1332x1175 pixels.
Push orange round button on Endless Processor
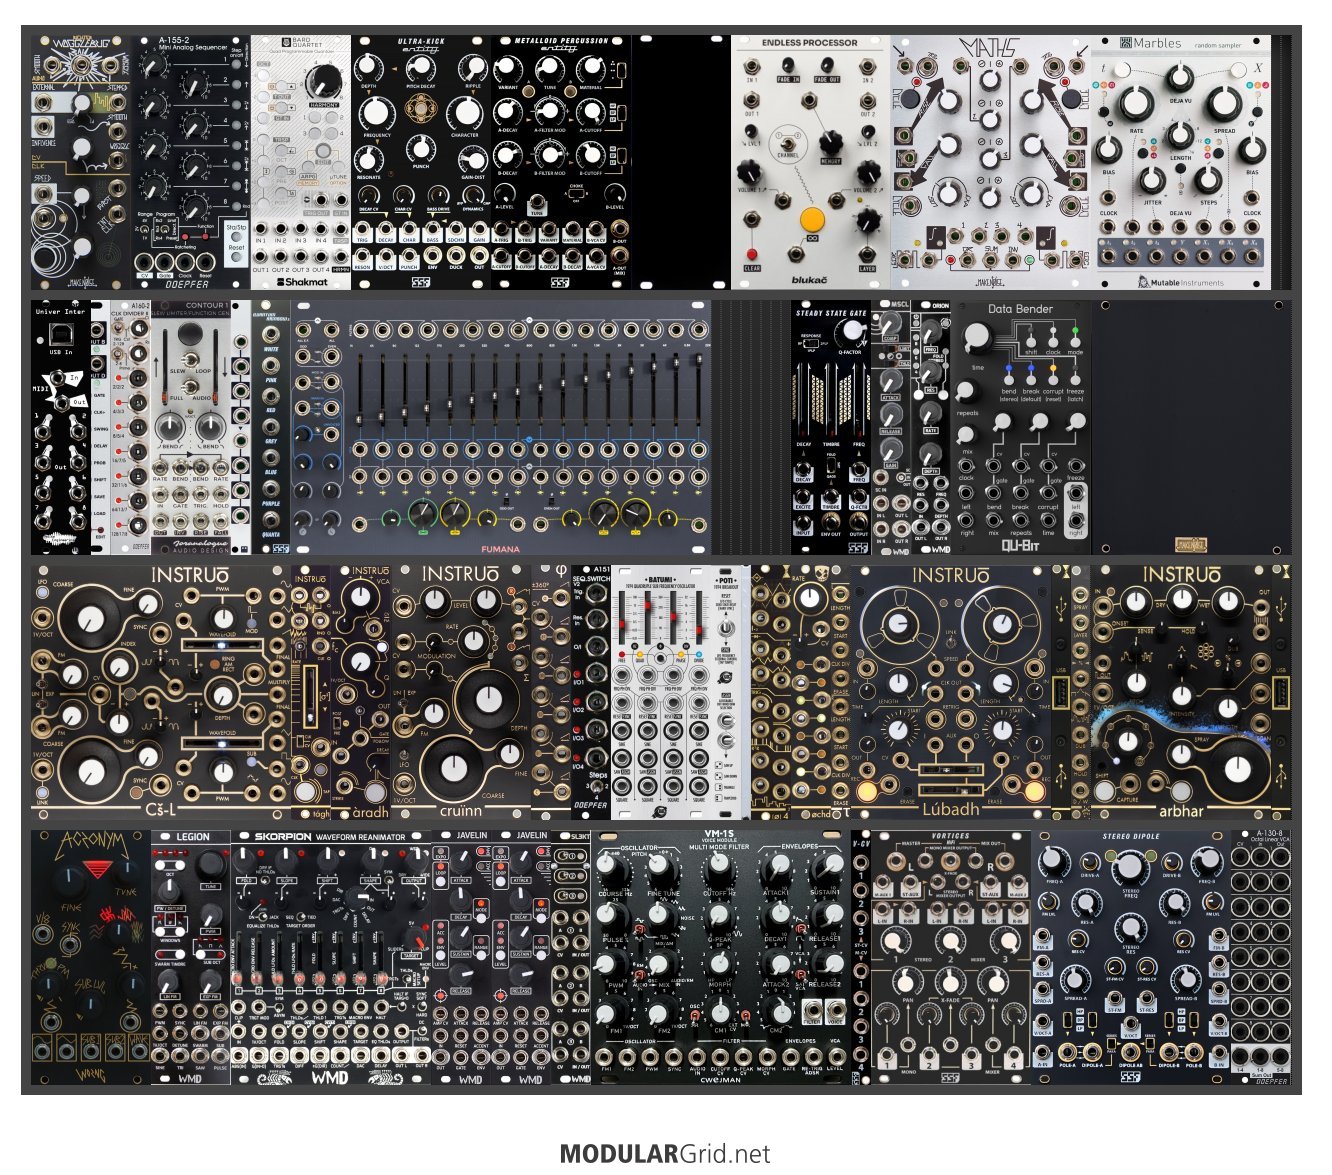coord(811,219)
